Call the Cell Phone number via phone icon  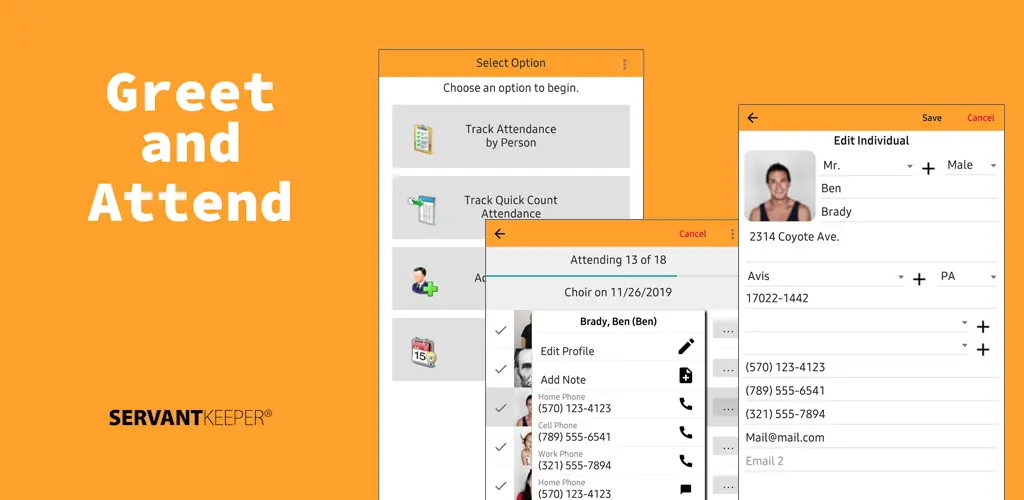[686, 432]
